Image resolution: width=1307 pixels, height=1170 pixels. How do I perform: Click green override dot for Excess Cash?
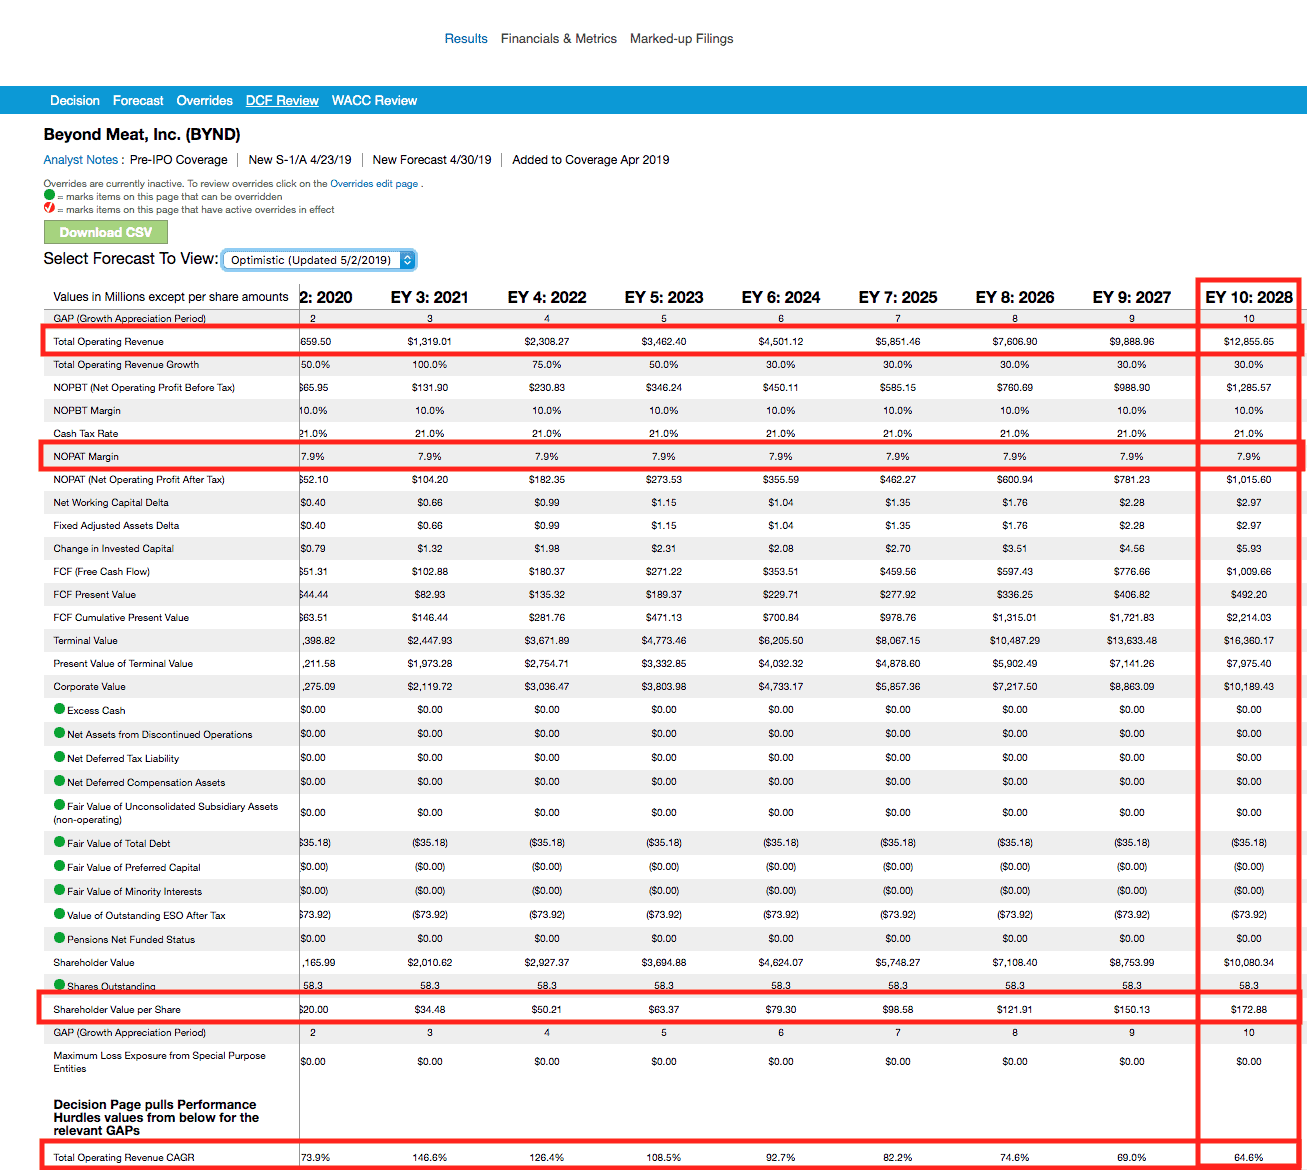click(60, 709)
